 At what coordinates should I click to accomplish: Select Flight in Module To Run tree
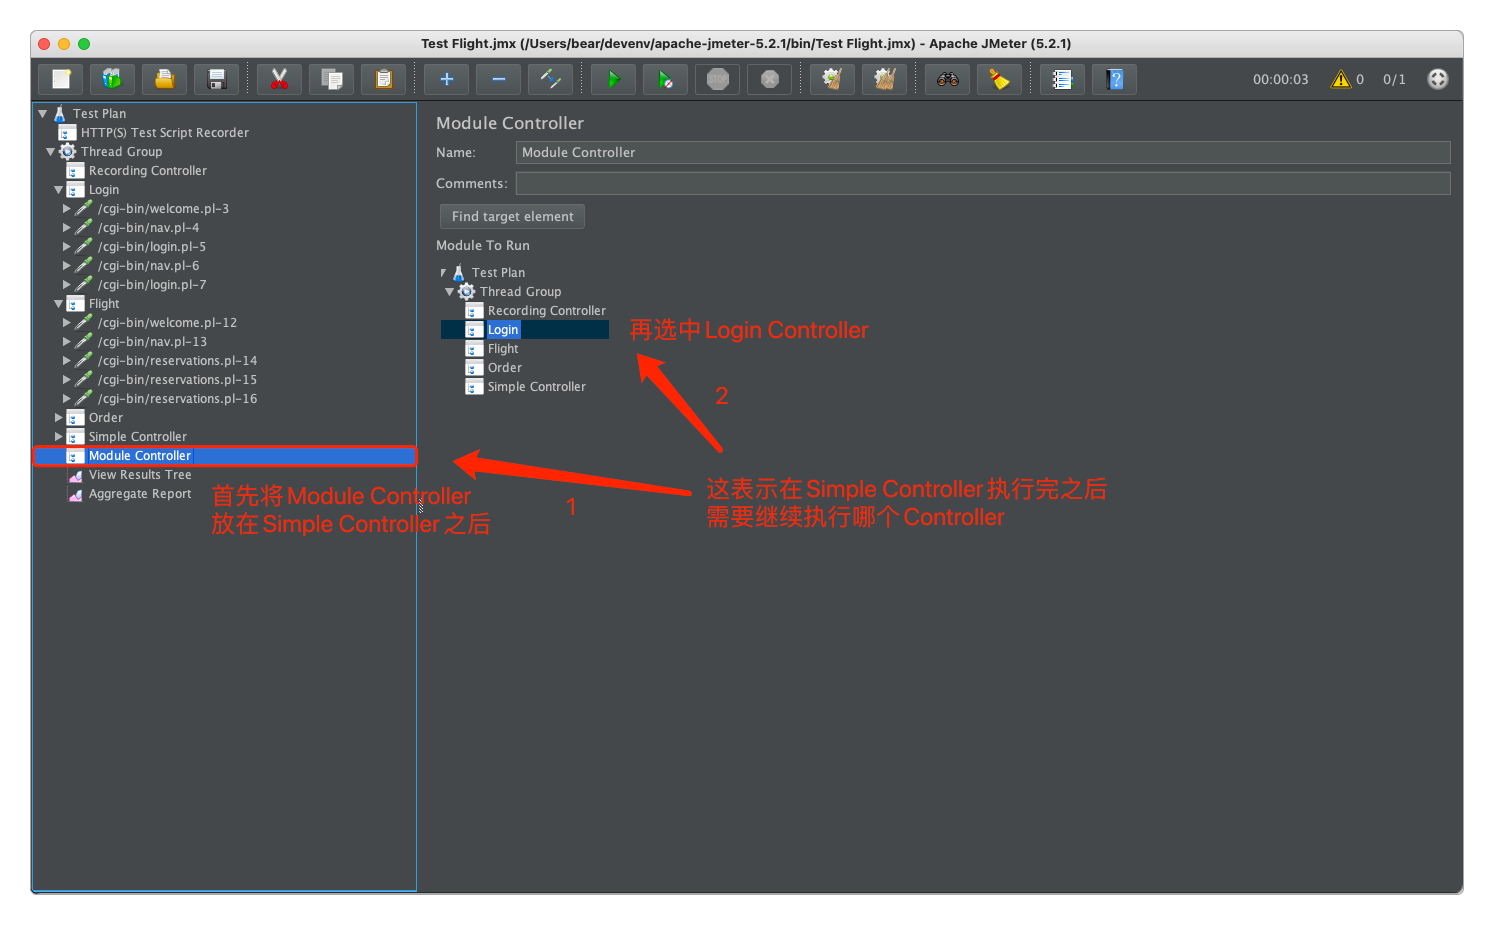(503, 349)
